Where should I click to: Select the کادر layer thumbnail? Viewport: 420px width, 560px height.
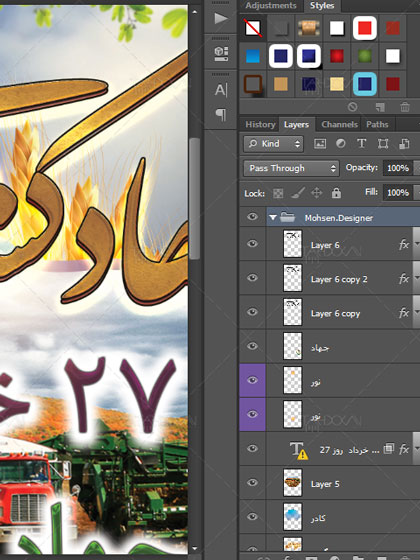coord(292,517)
